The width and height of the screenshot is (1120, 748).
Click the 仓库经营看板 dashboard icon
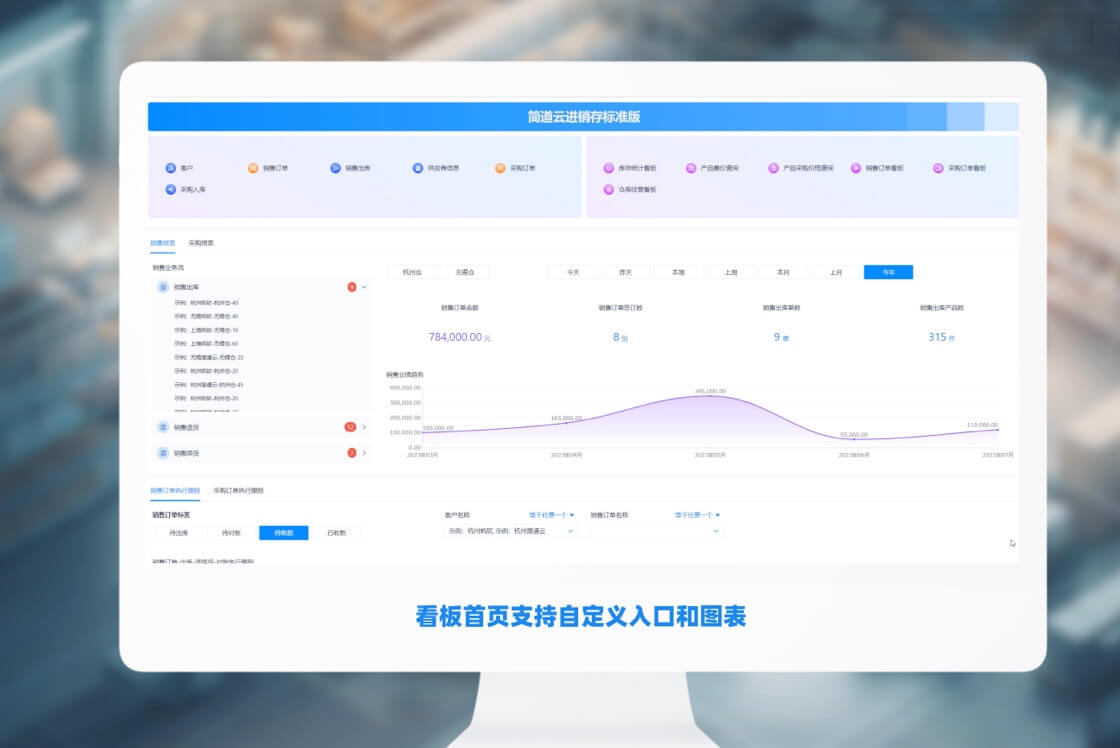609,189
